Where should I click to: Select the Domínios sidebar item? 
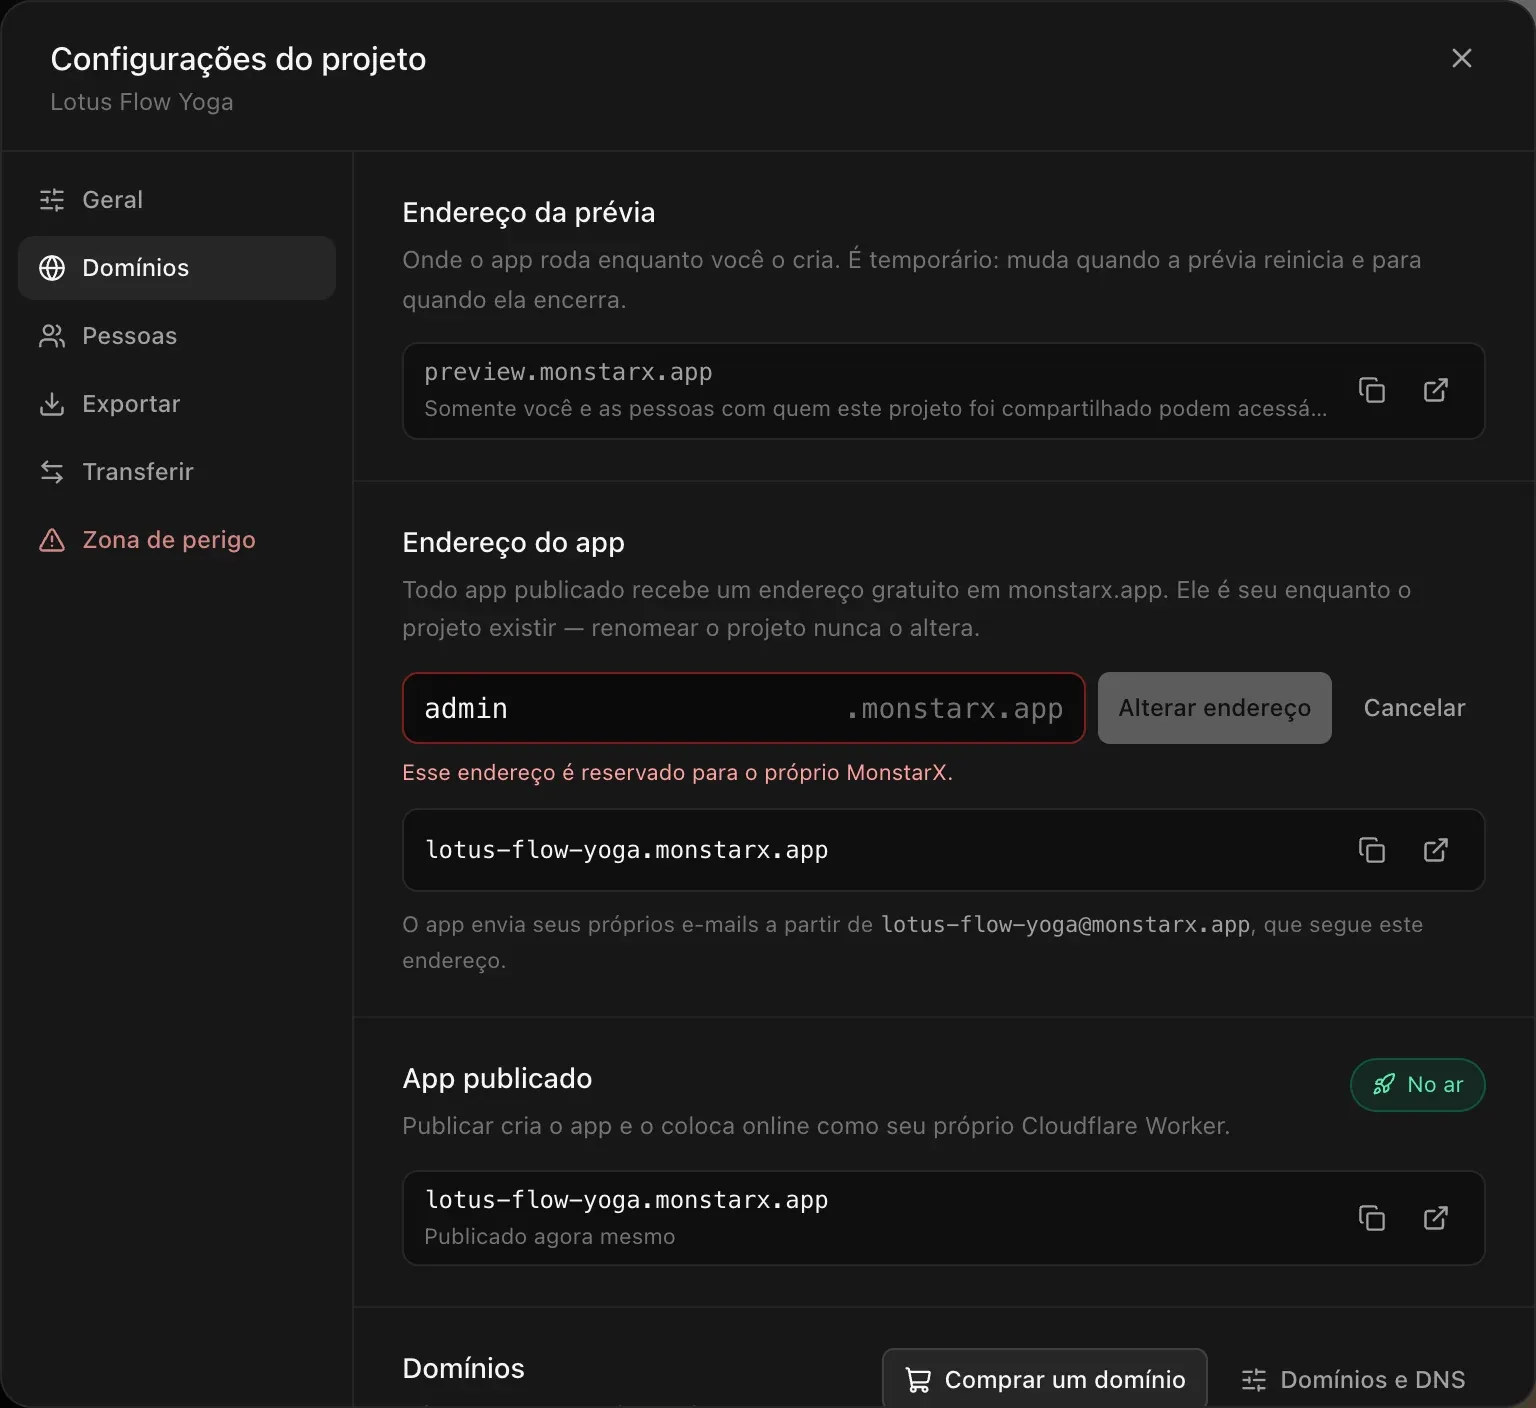tap(177, 268)
